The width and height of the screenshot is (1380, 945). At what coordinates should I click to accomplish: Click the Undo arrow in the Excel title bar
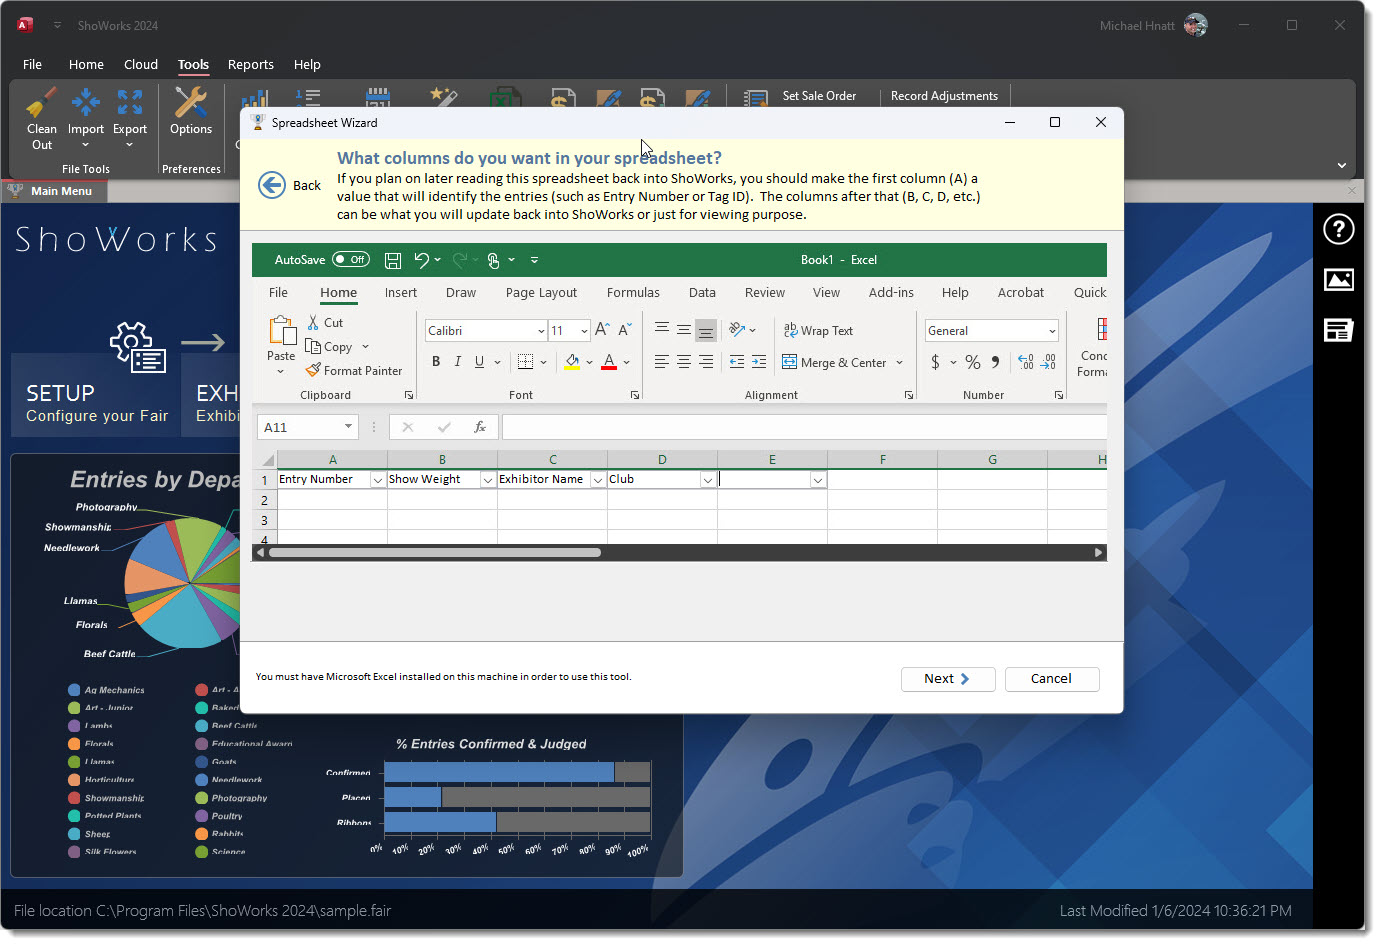tap(421, 260)
